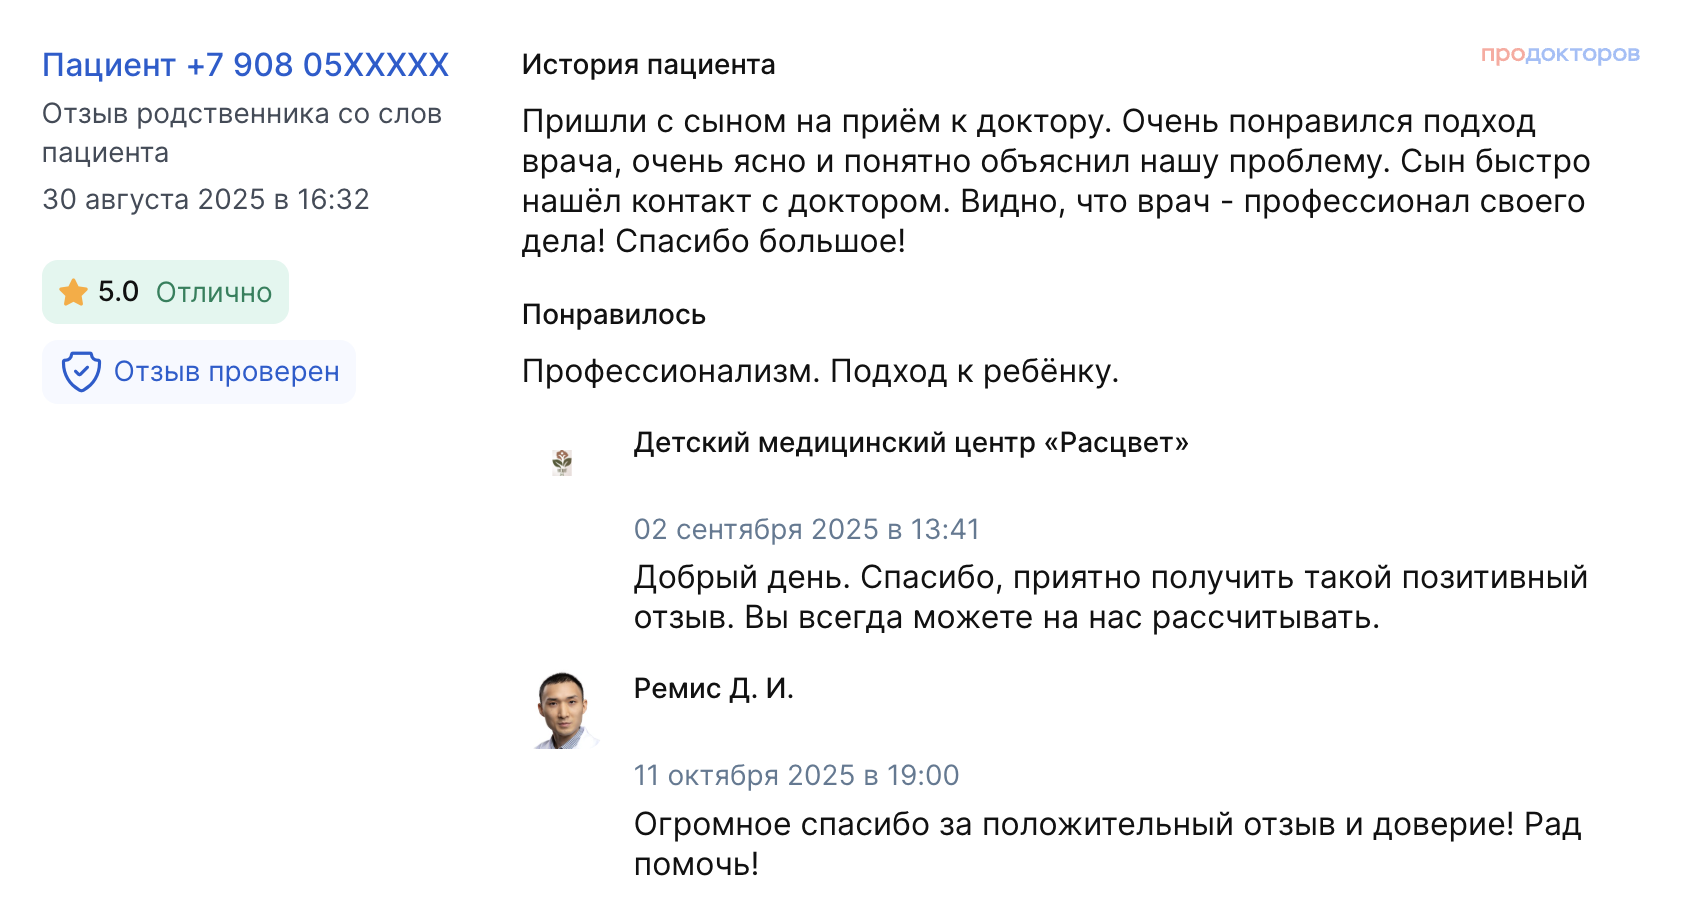
Task: Click the doctor's avatar photo
Action: point(565,710)
